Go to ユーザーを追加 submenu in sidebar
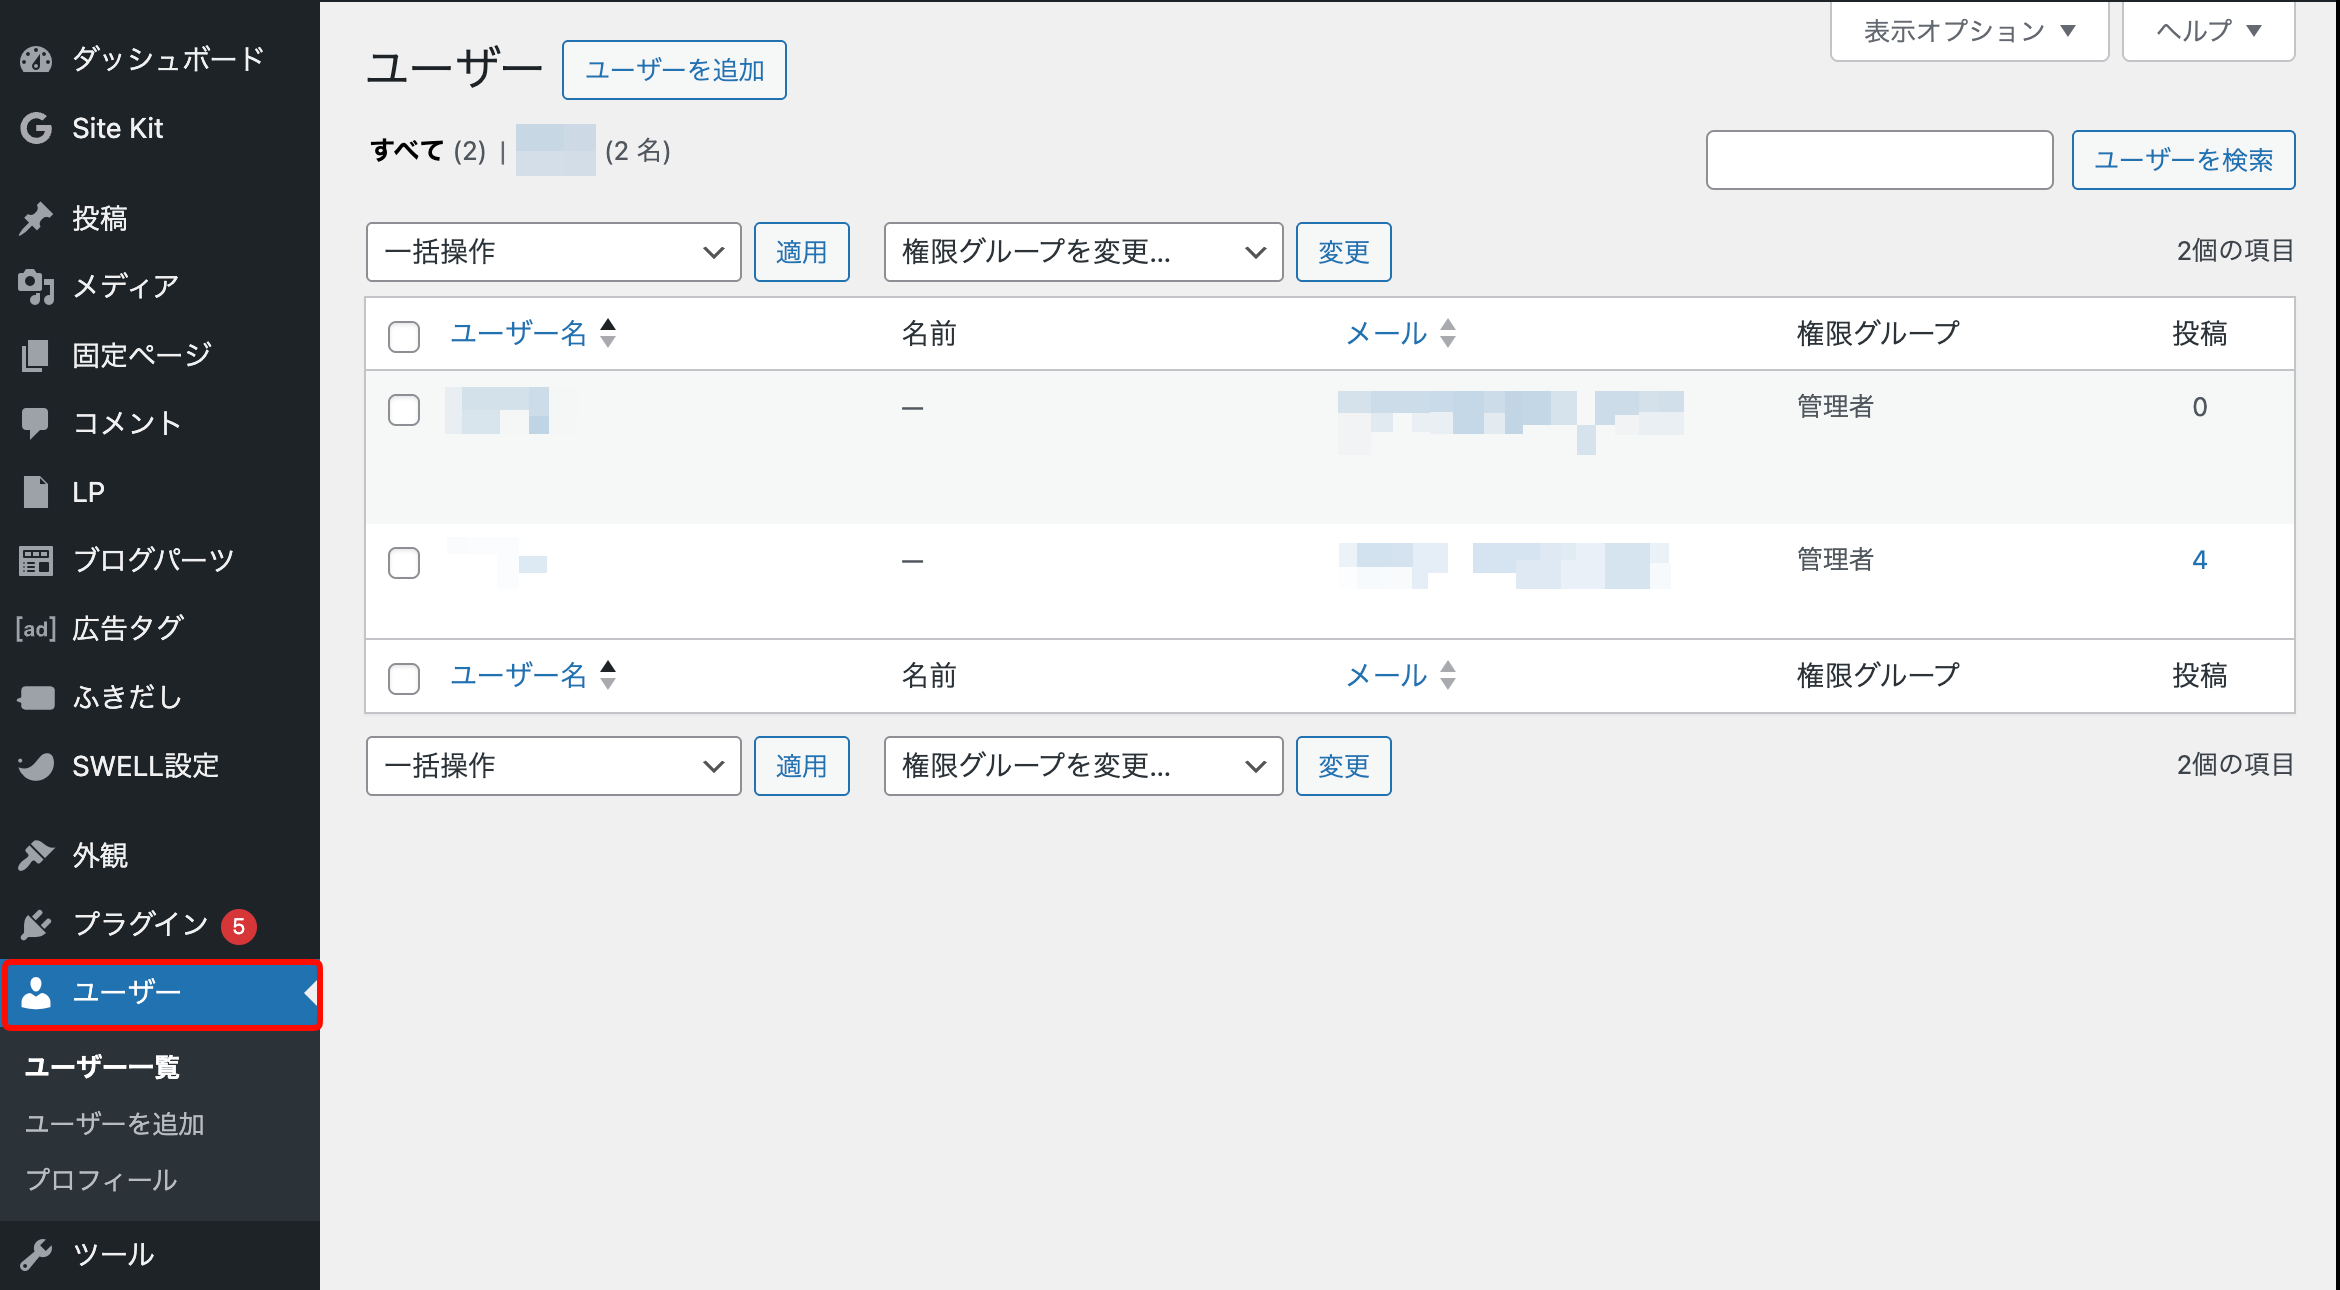 point(114,1124)
